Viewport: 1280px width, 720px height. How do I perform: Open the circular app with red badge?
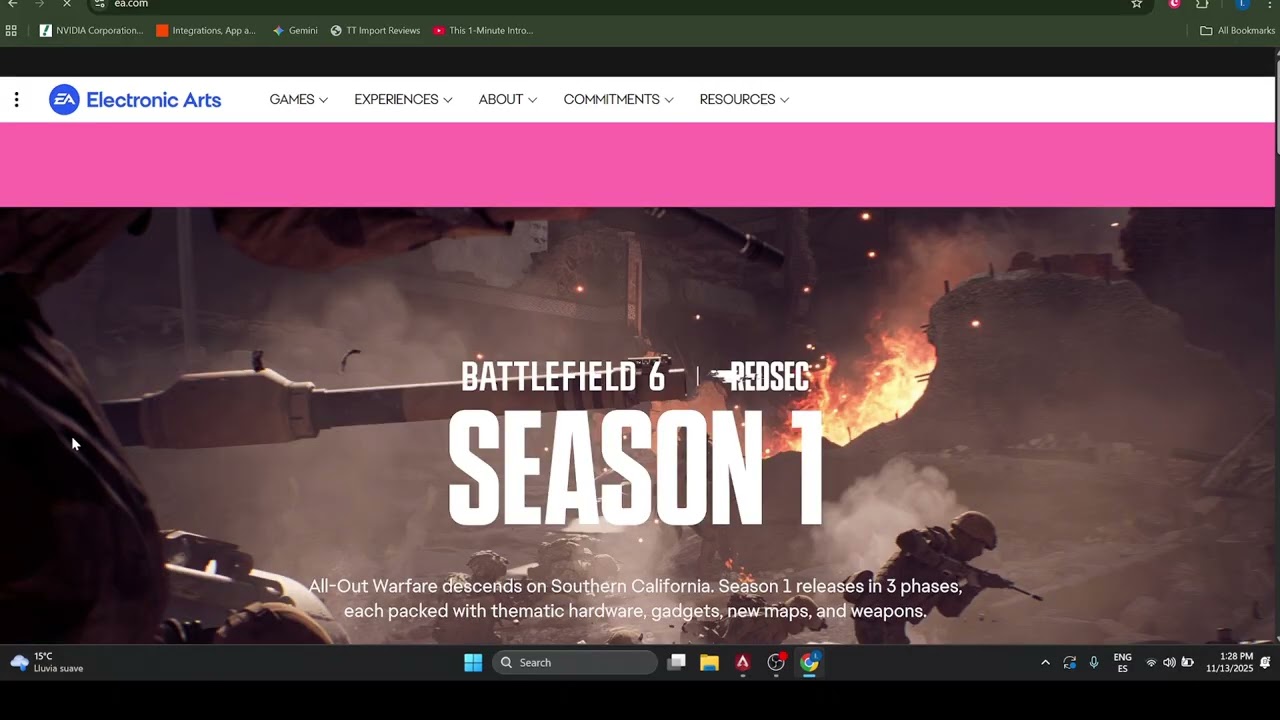coord(776,662)
